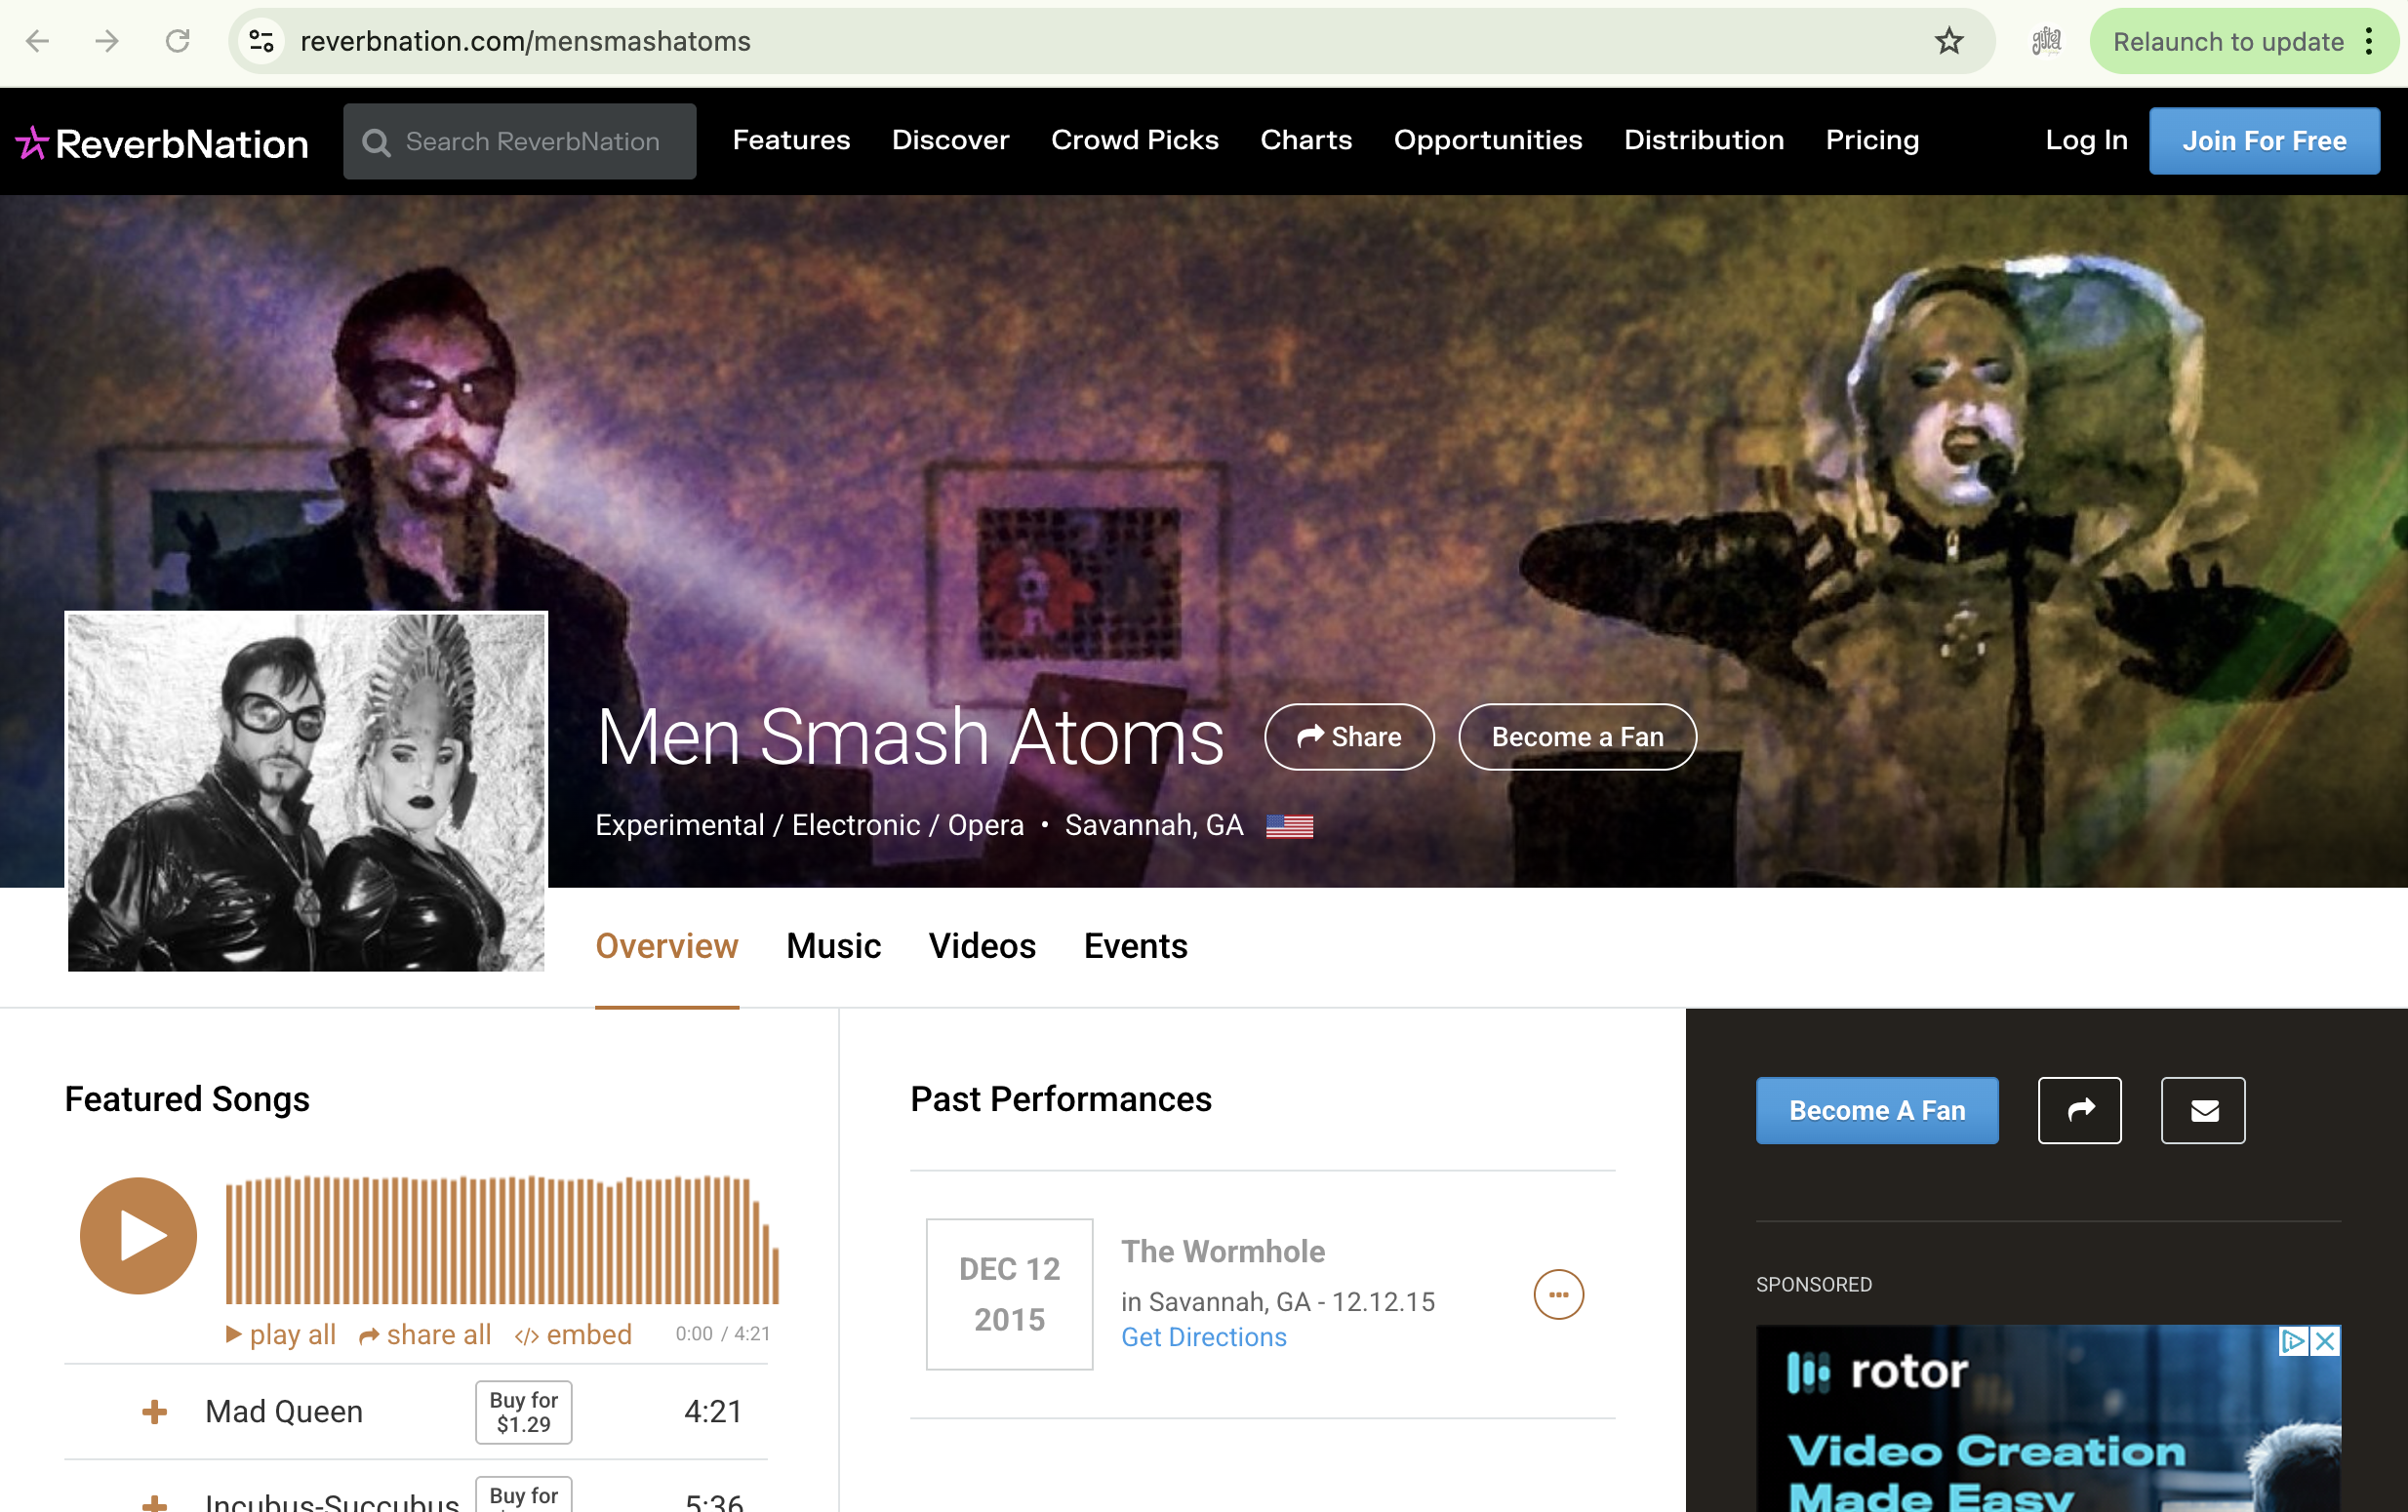The width and height of the screenshot is (2408, 1512).
Task: Click the address bar URL
Action: pos(525,41)
